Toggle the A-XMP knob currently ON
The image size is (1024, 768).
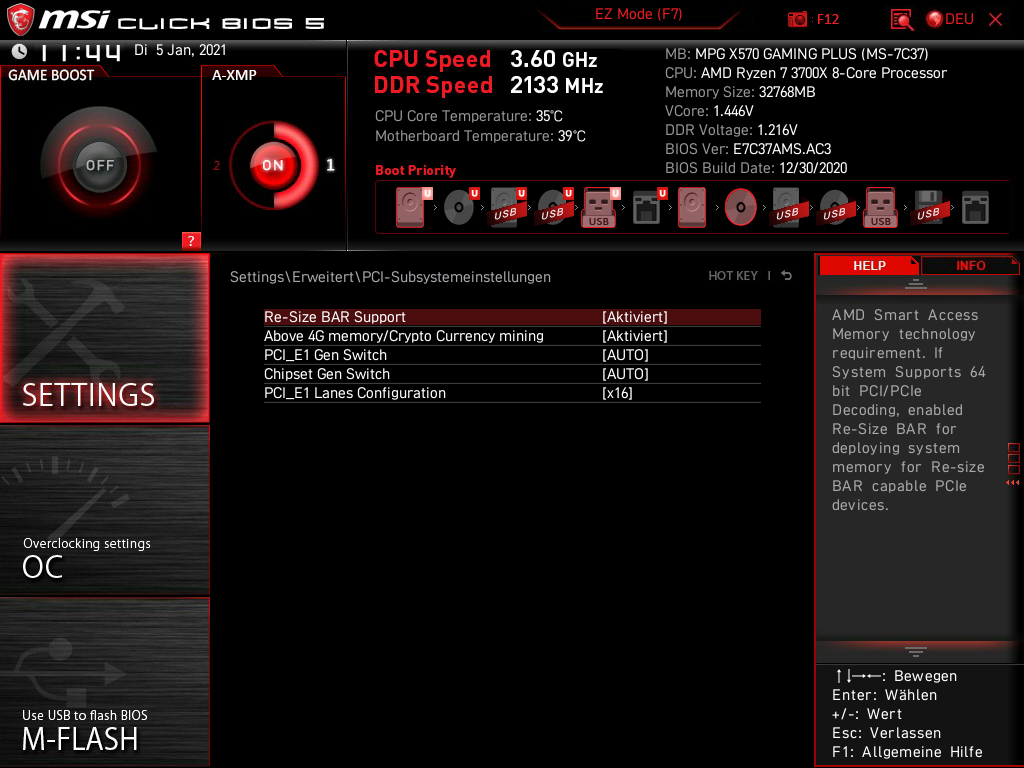coord(273,165)
